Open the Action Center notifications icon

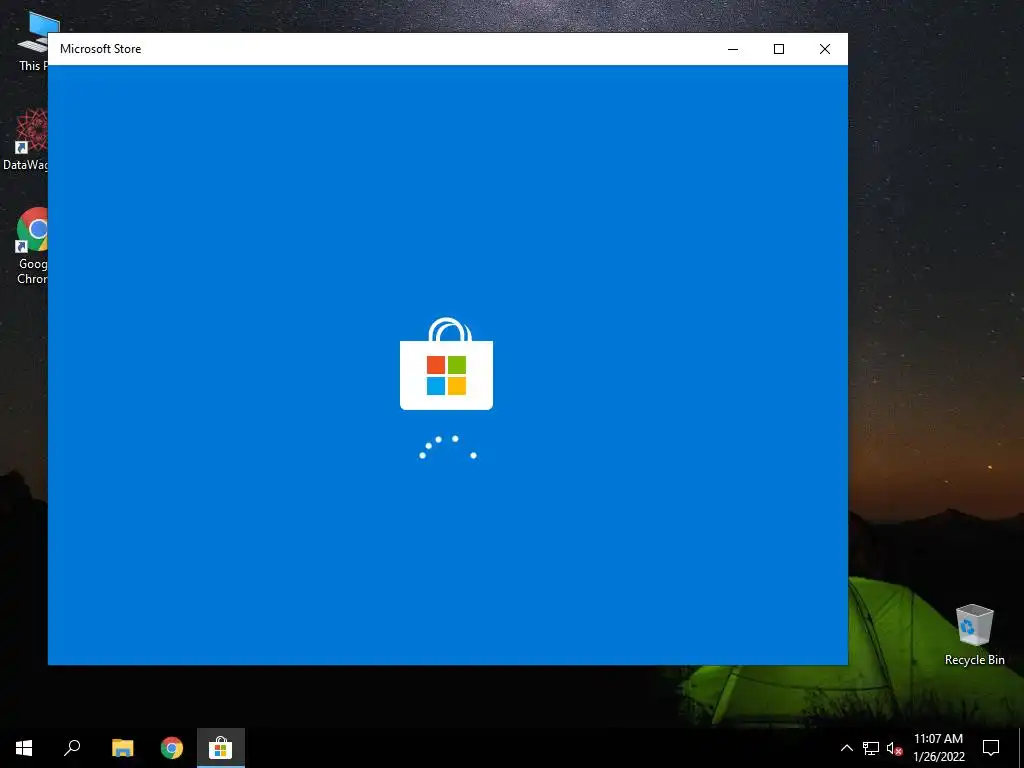coord(991,748)
